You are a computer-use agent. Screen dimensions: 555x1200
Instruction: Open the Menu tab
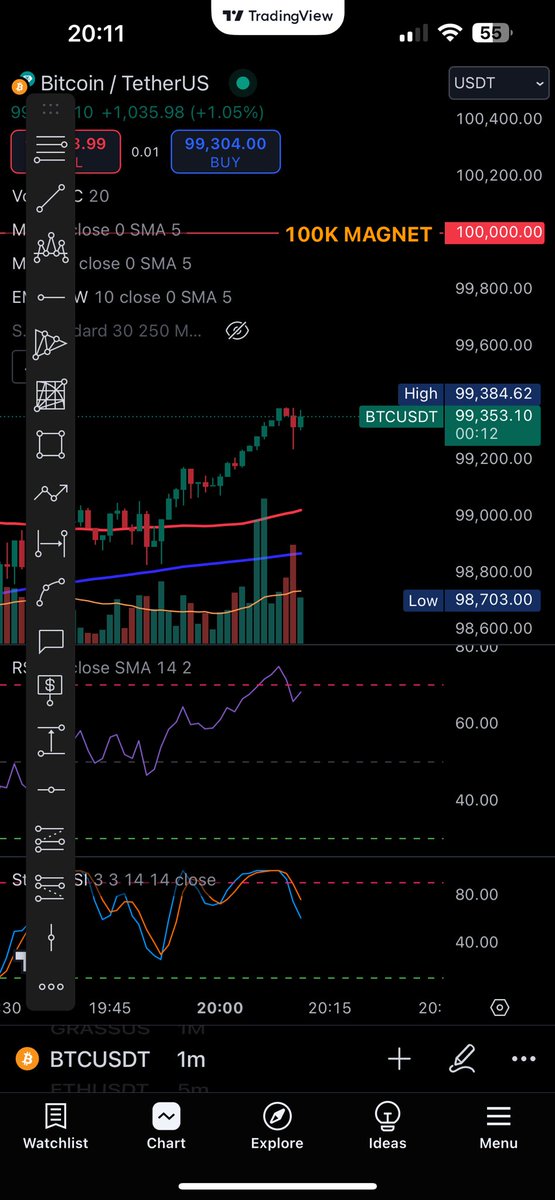pos(498,1127)
